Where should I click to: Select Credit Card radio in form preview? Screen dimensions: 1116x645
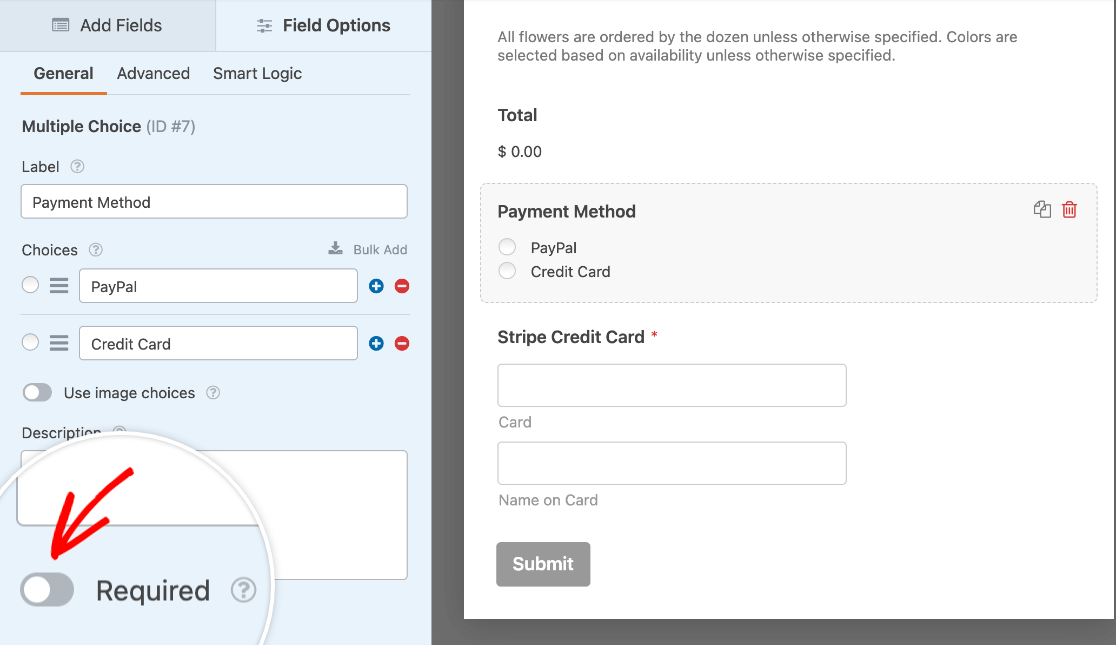point(507,271)
